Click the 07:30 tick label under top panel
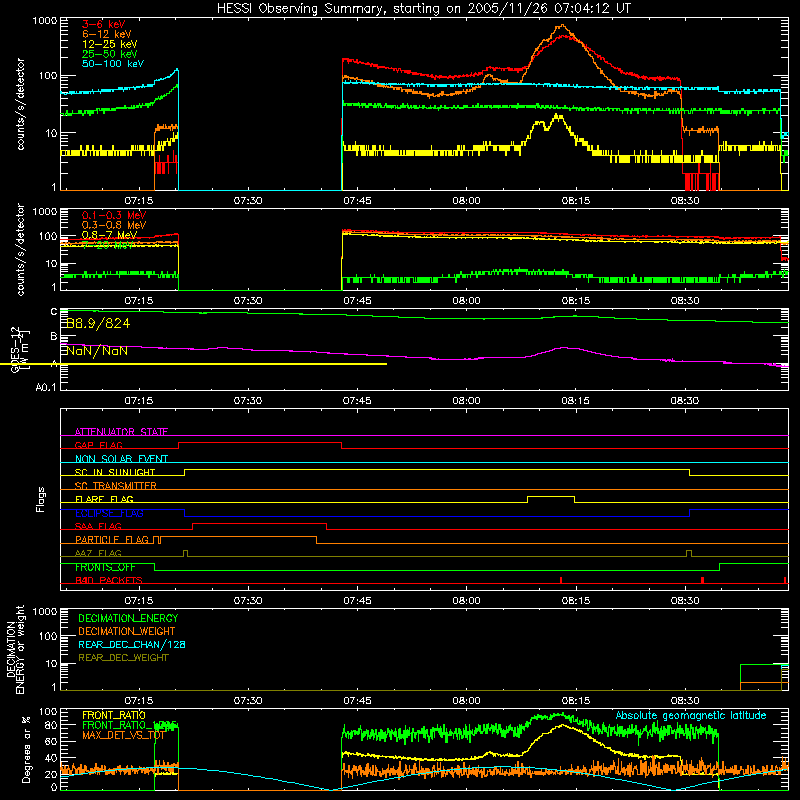 point(248,201)
